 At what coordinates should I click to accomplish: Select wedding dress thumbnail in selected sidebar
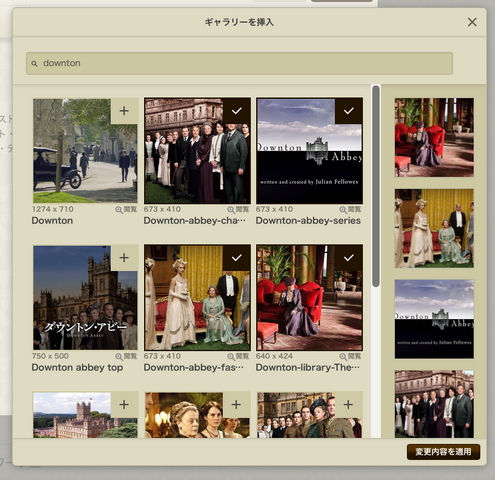pos(434,228)
